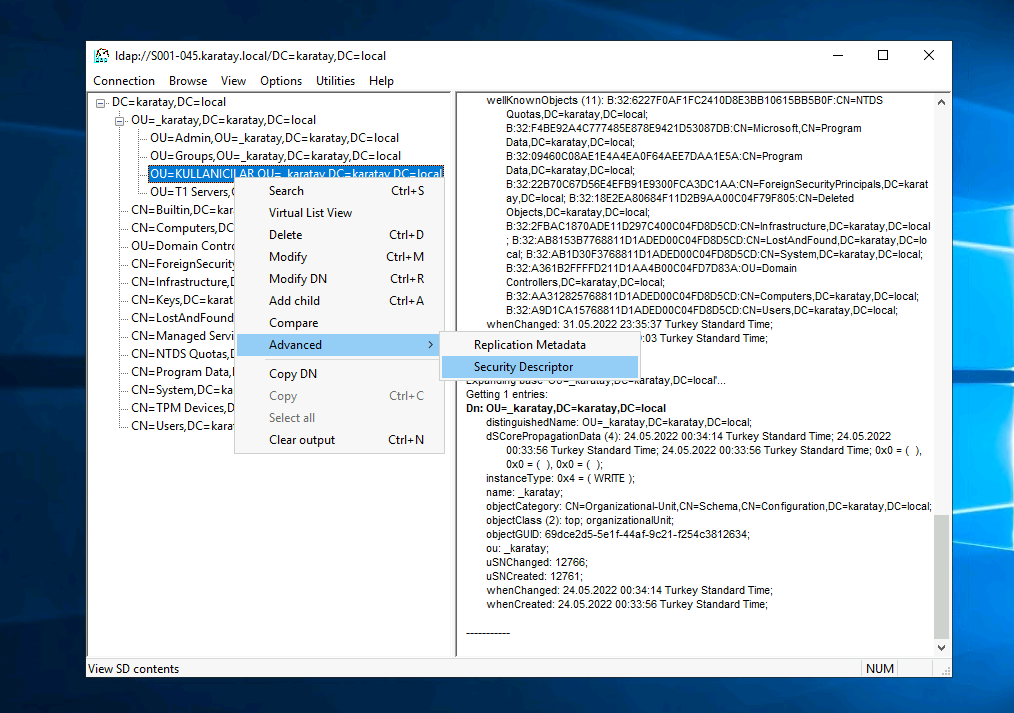The image size is (1014, 713).
Task: Select OU=KULLANICILAR tree item
Action: [296, 174]
